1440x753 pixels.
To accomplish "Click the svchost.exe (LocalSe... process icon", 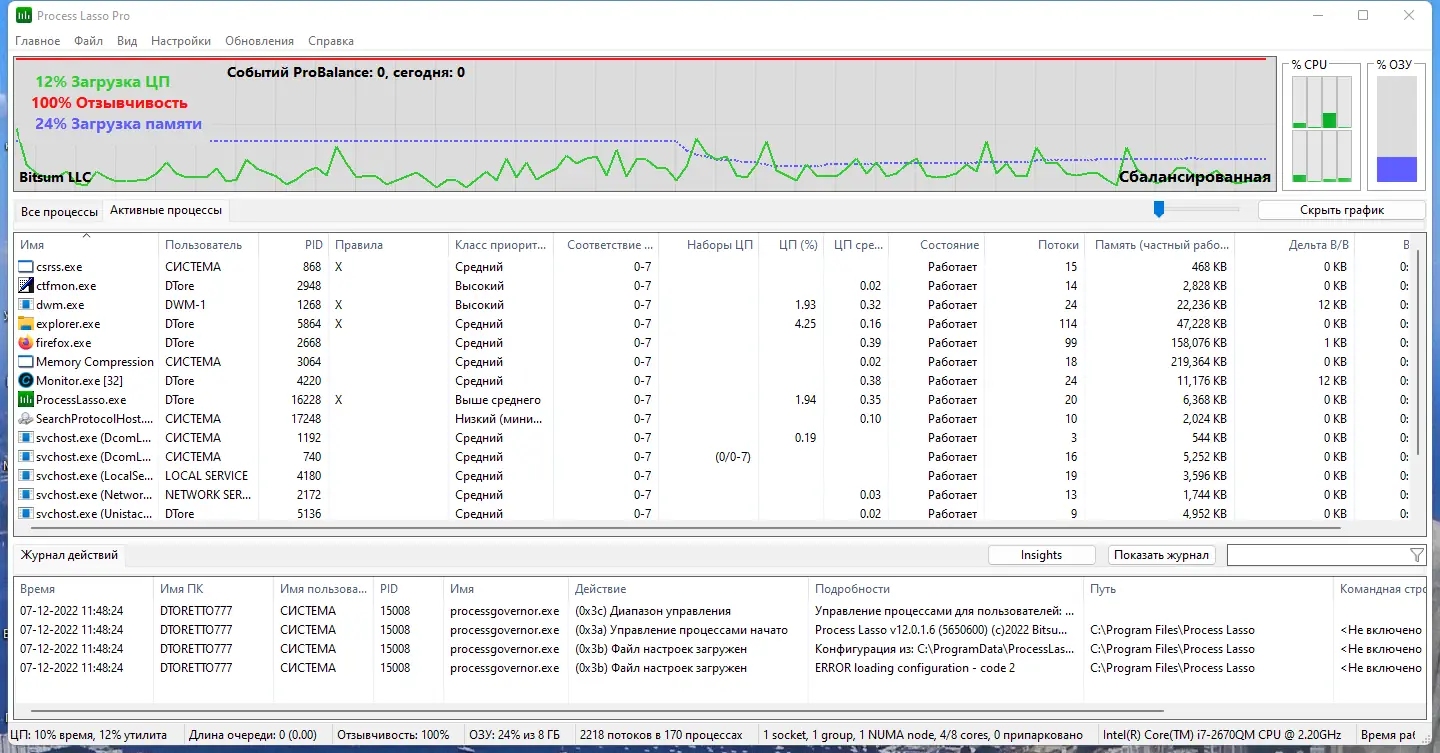I will click(x=26, y=476).
